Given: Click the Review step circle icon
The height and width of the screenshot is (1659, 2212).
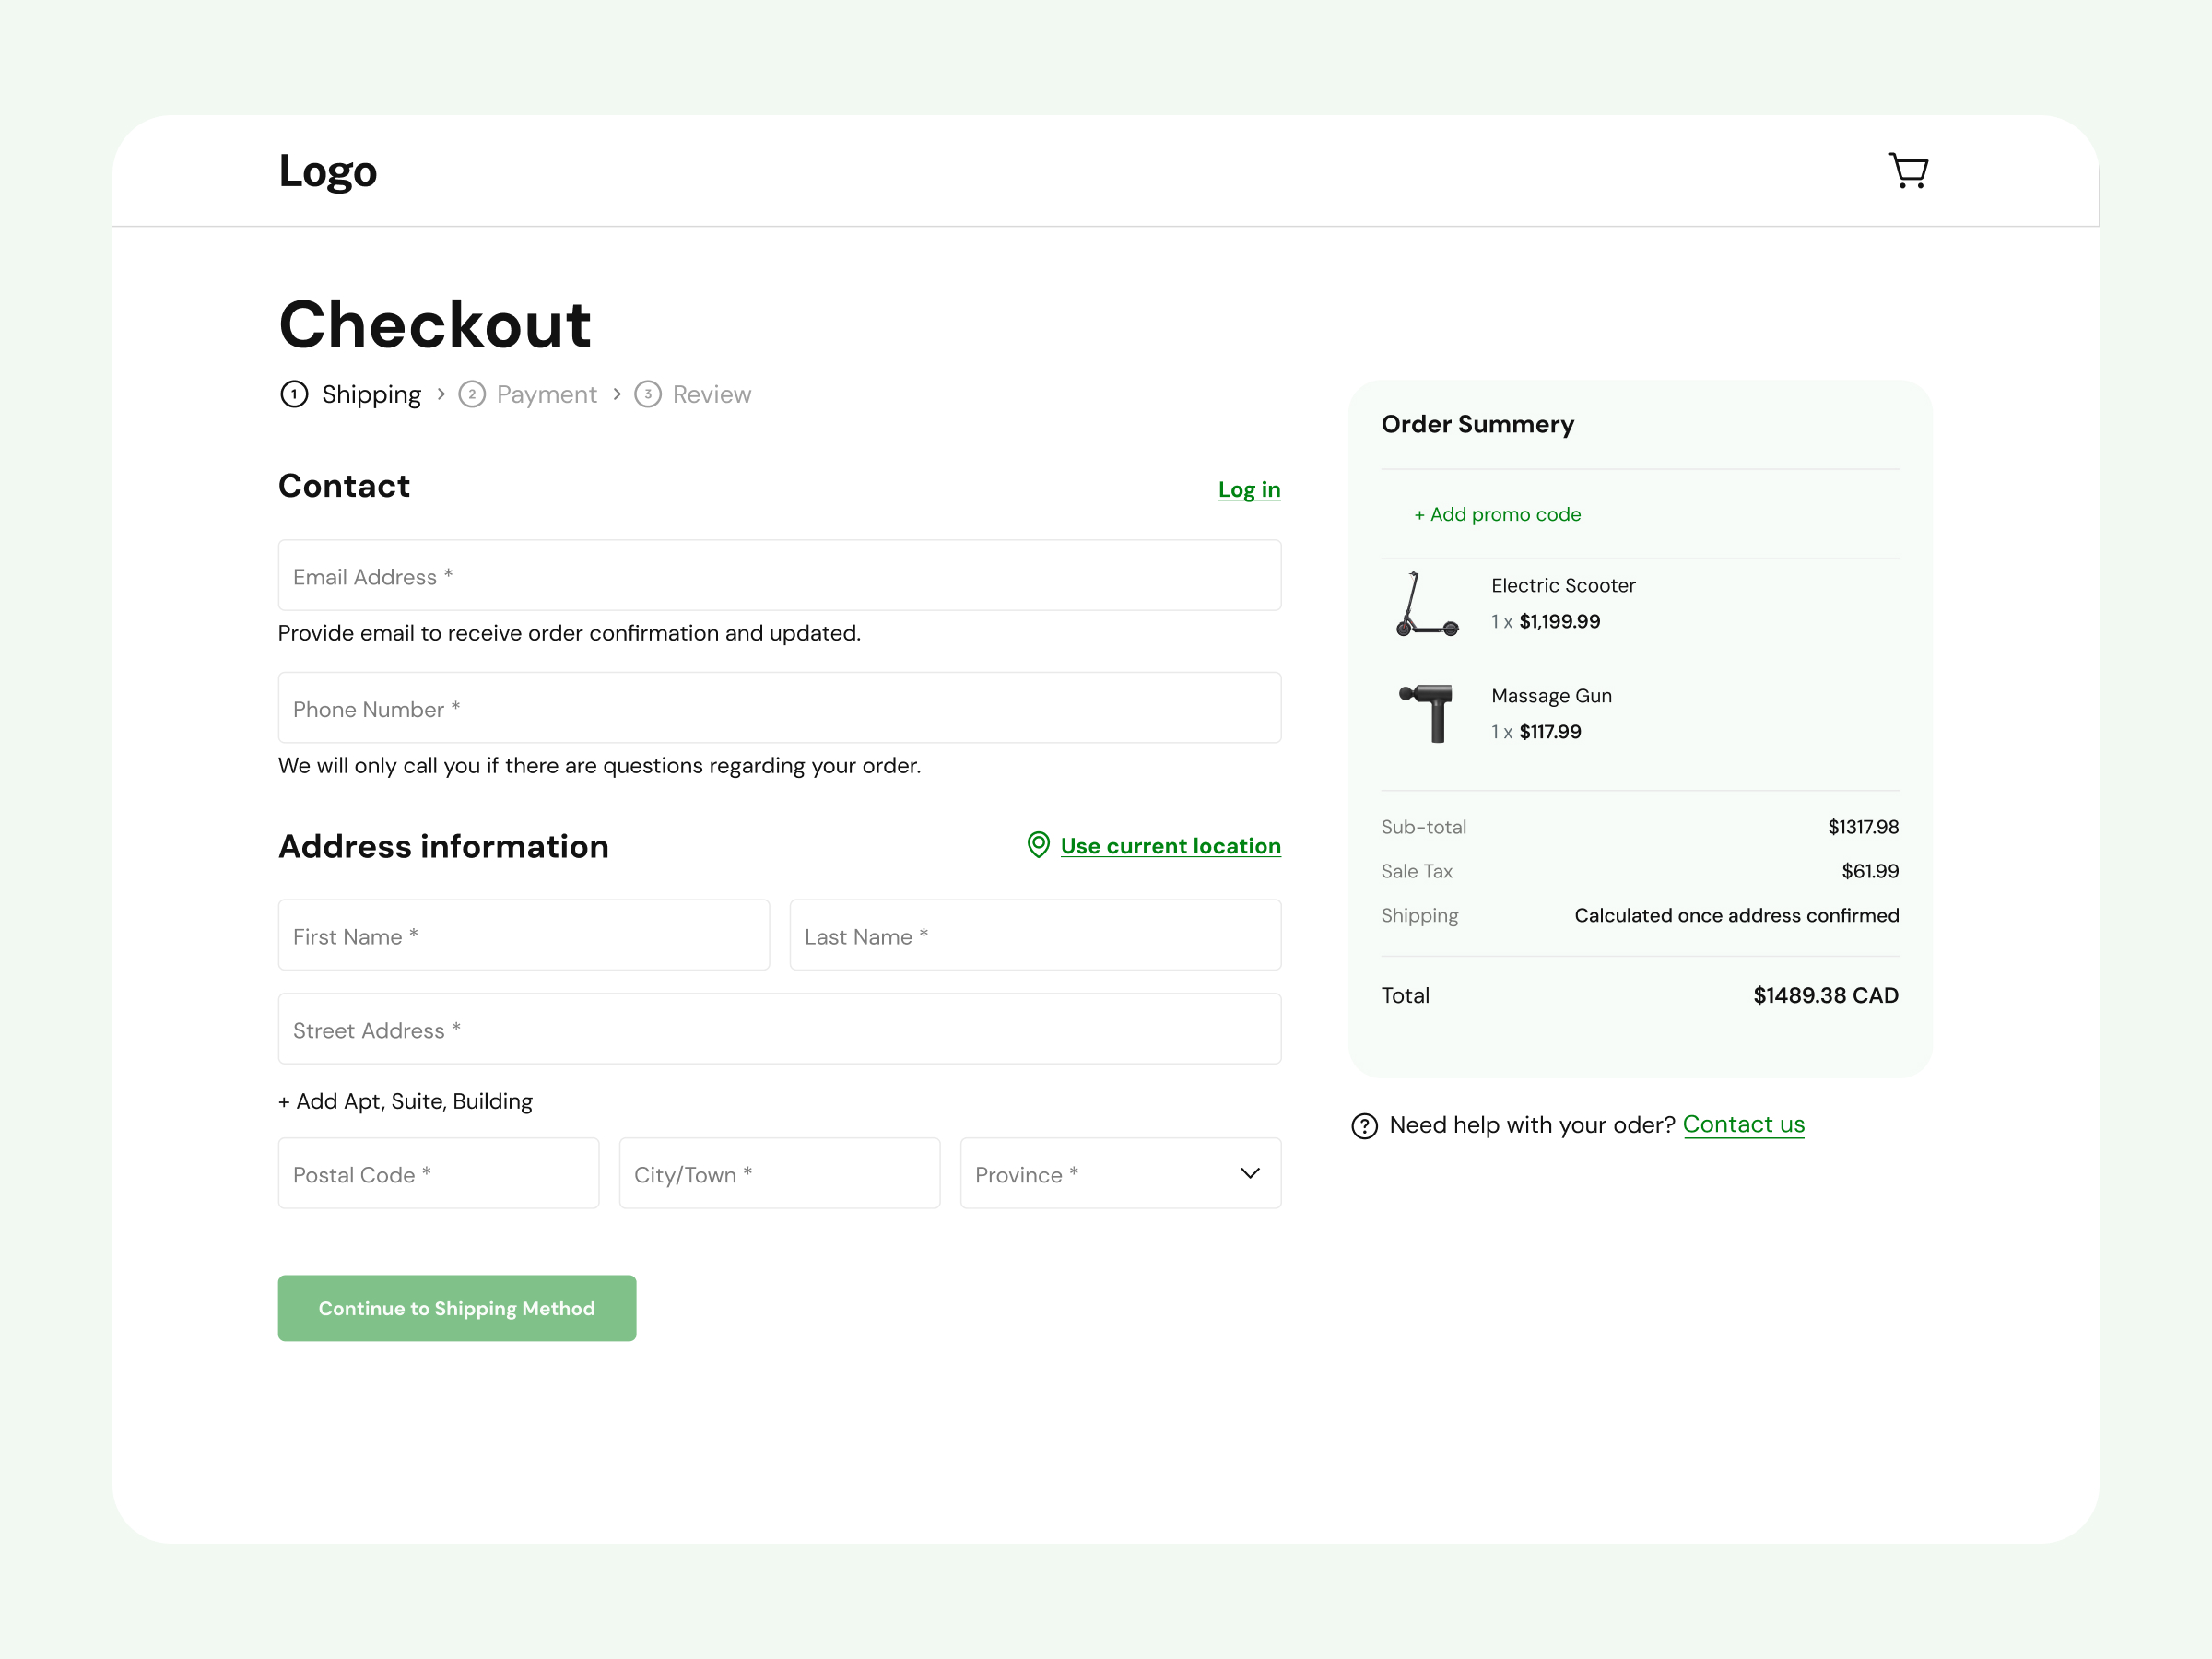Looking at the screenshot, I should 648,394.
